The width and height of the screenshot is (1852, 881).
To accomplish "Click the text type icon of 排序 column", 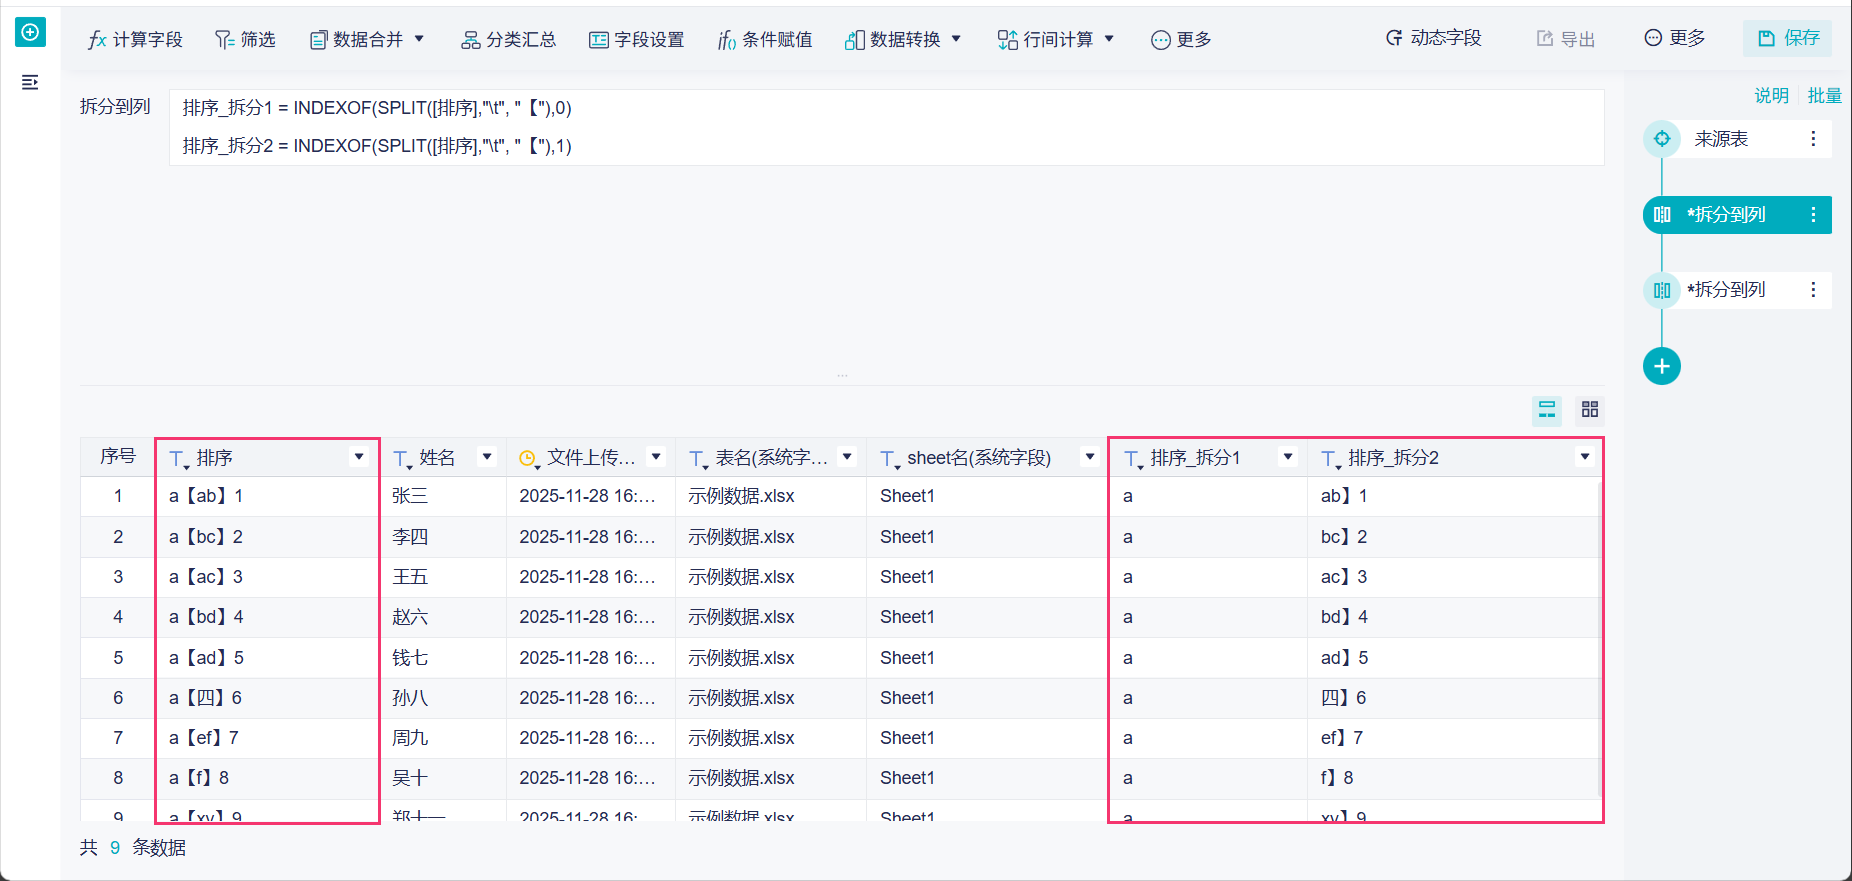I will pyautogui.click(x=179, y=459).
